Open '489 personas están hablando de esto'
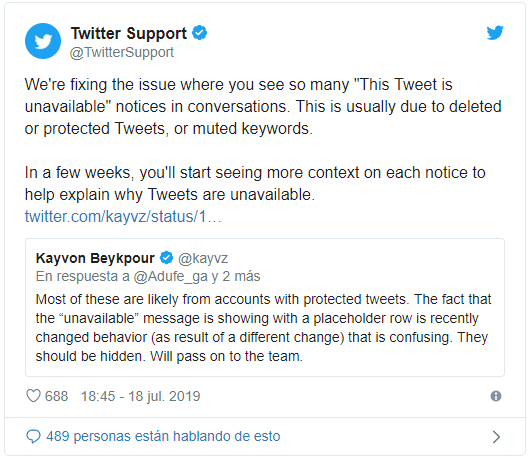 (163, 436)
